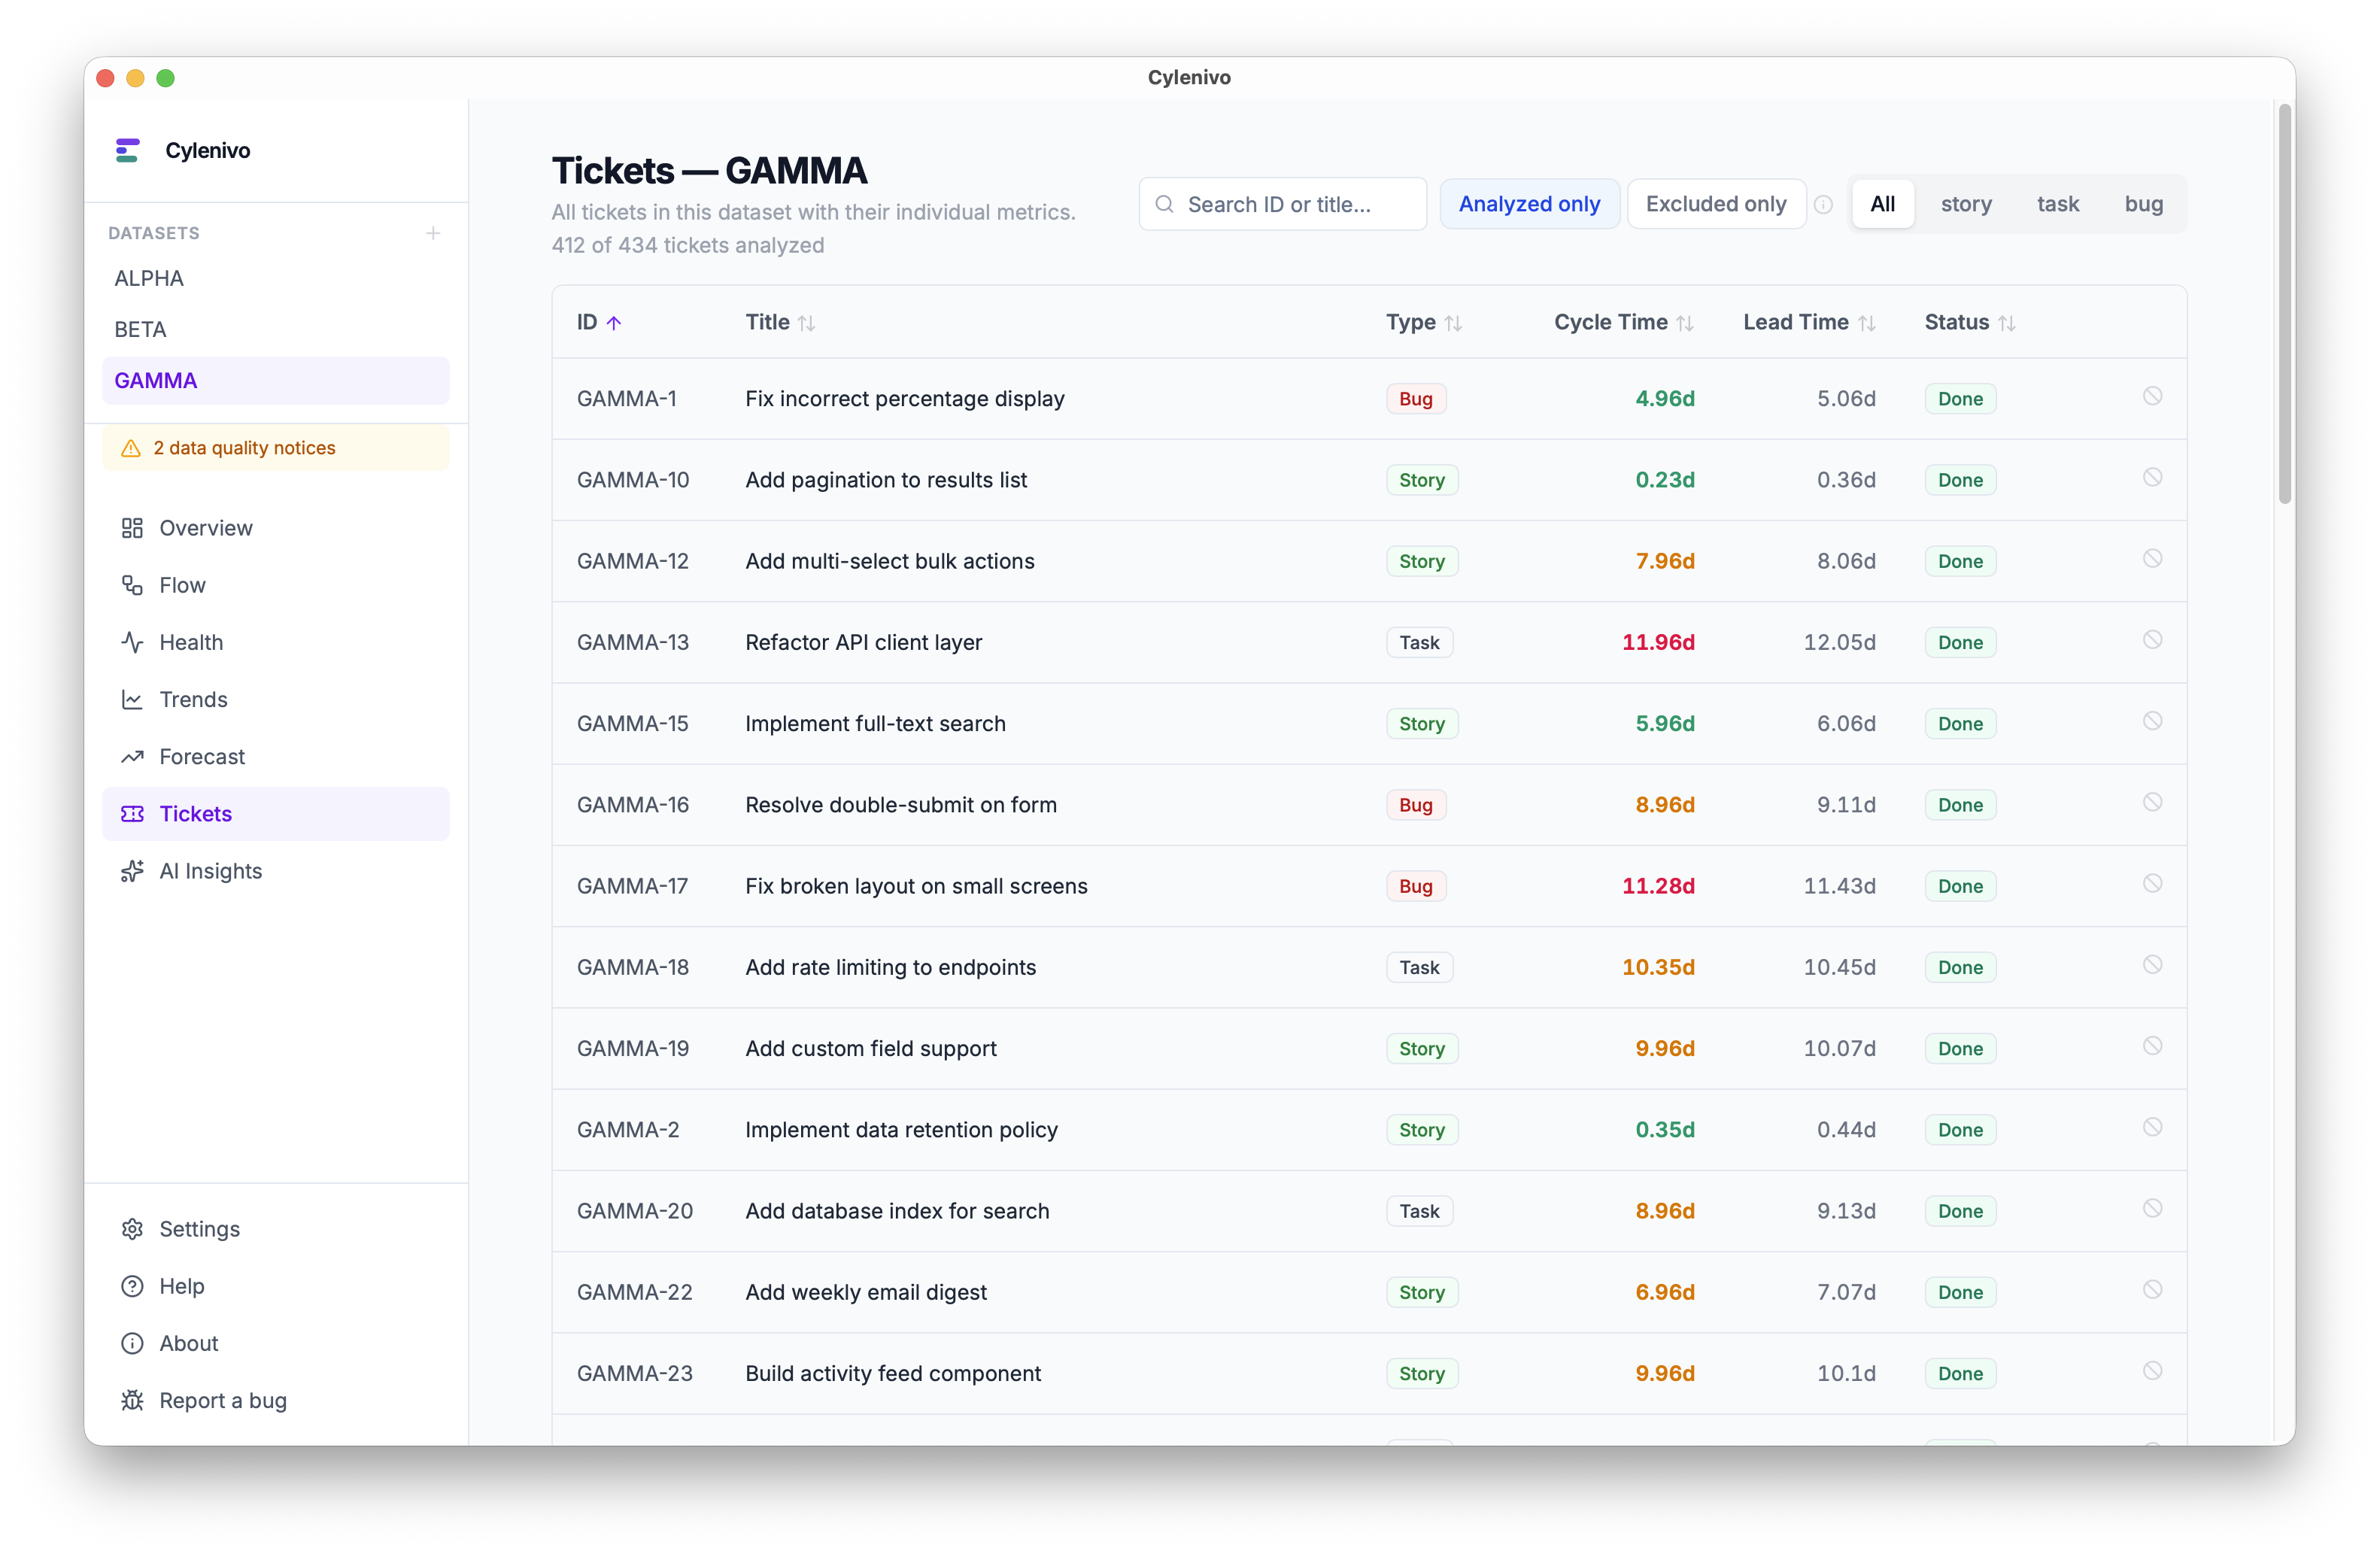The image size is (2380, 1557).
Task: Open the Settings page
Action: coord(199,1229)
